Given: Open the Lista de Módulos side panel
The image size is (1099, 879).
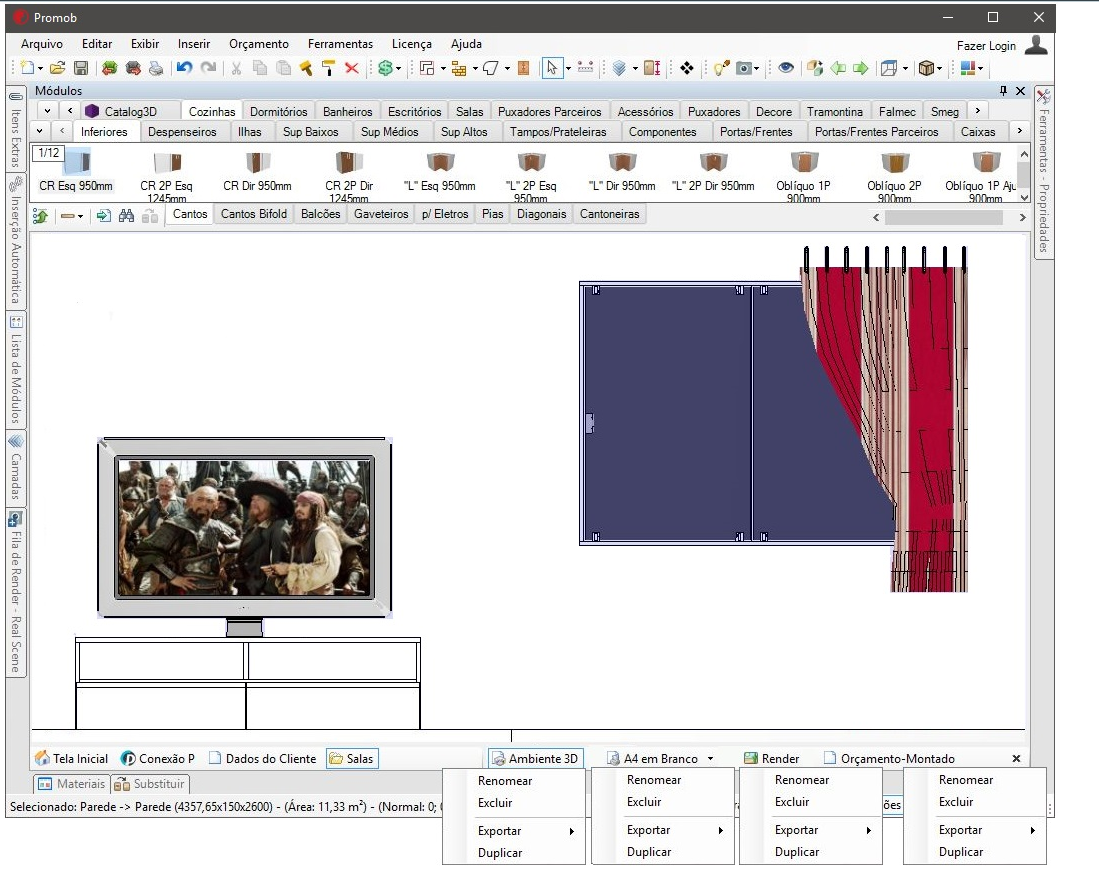Looking at the screenshot, I should coord(15,369).
